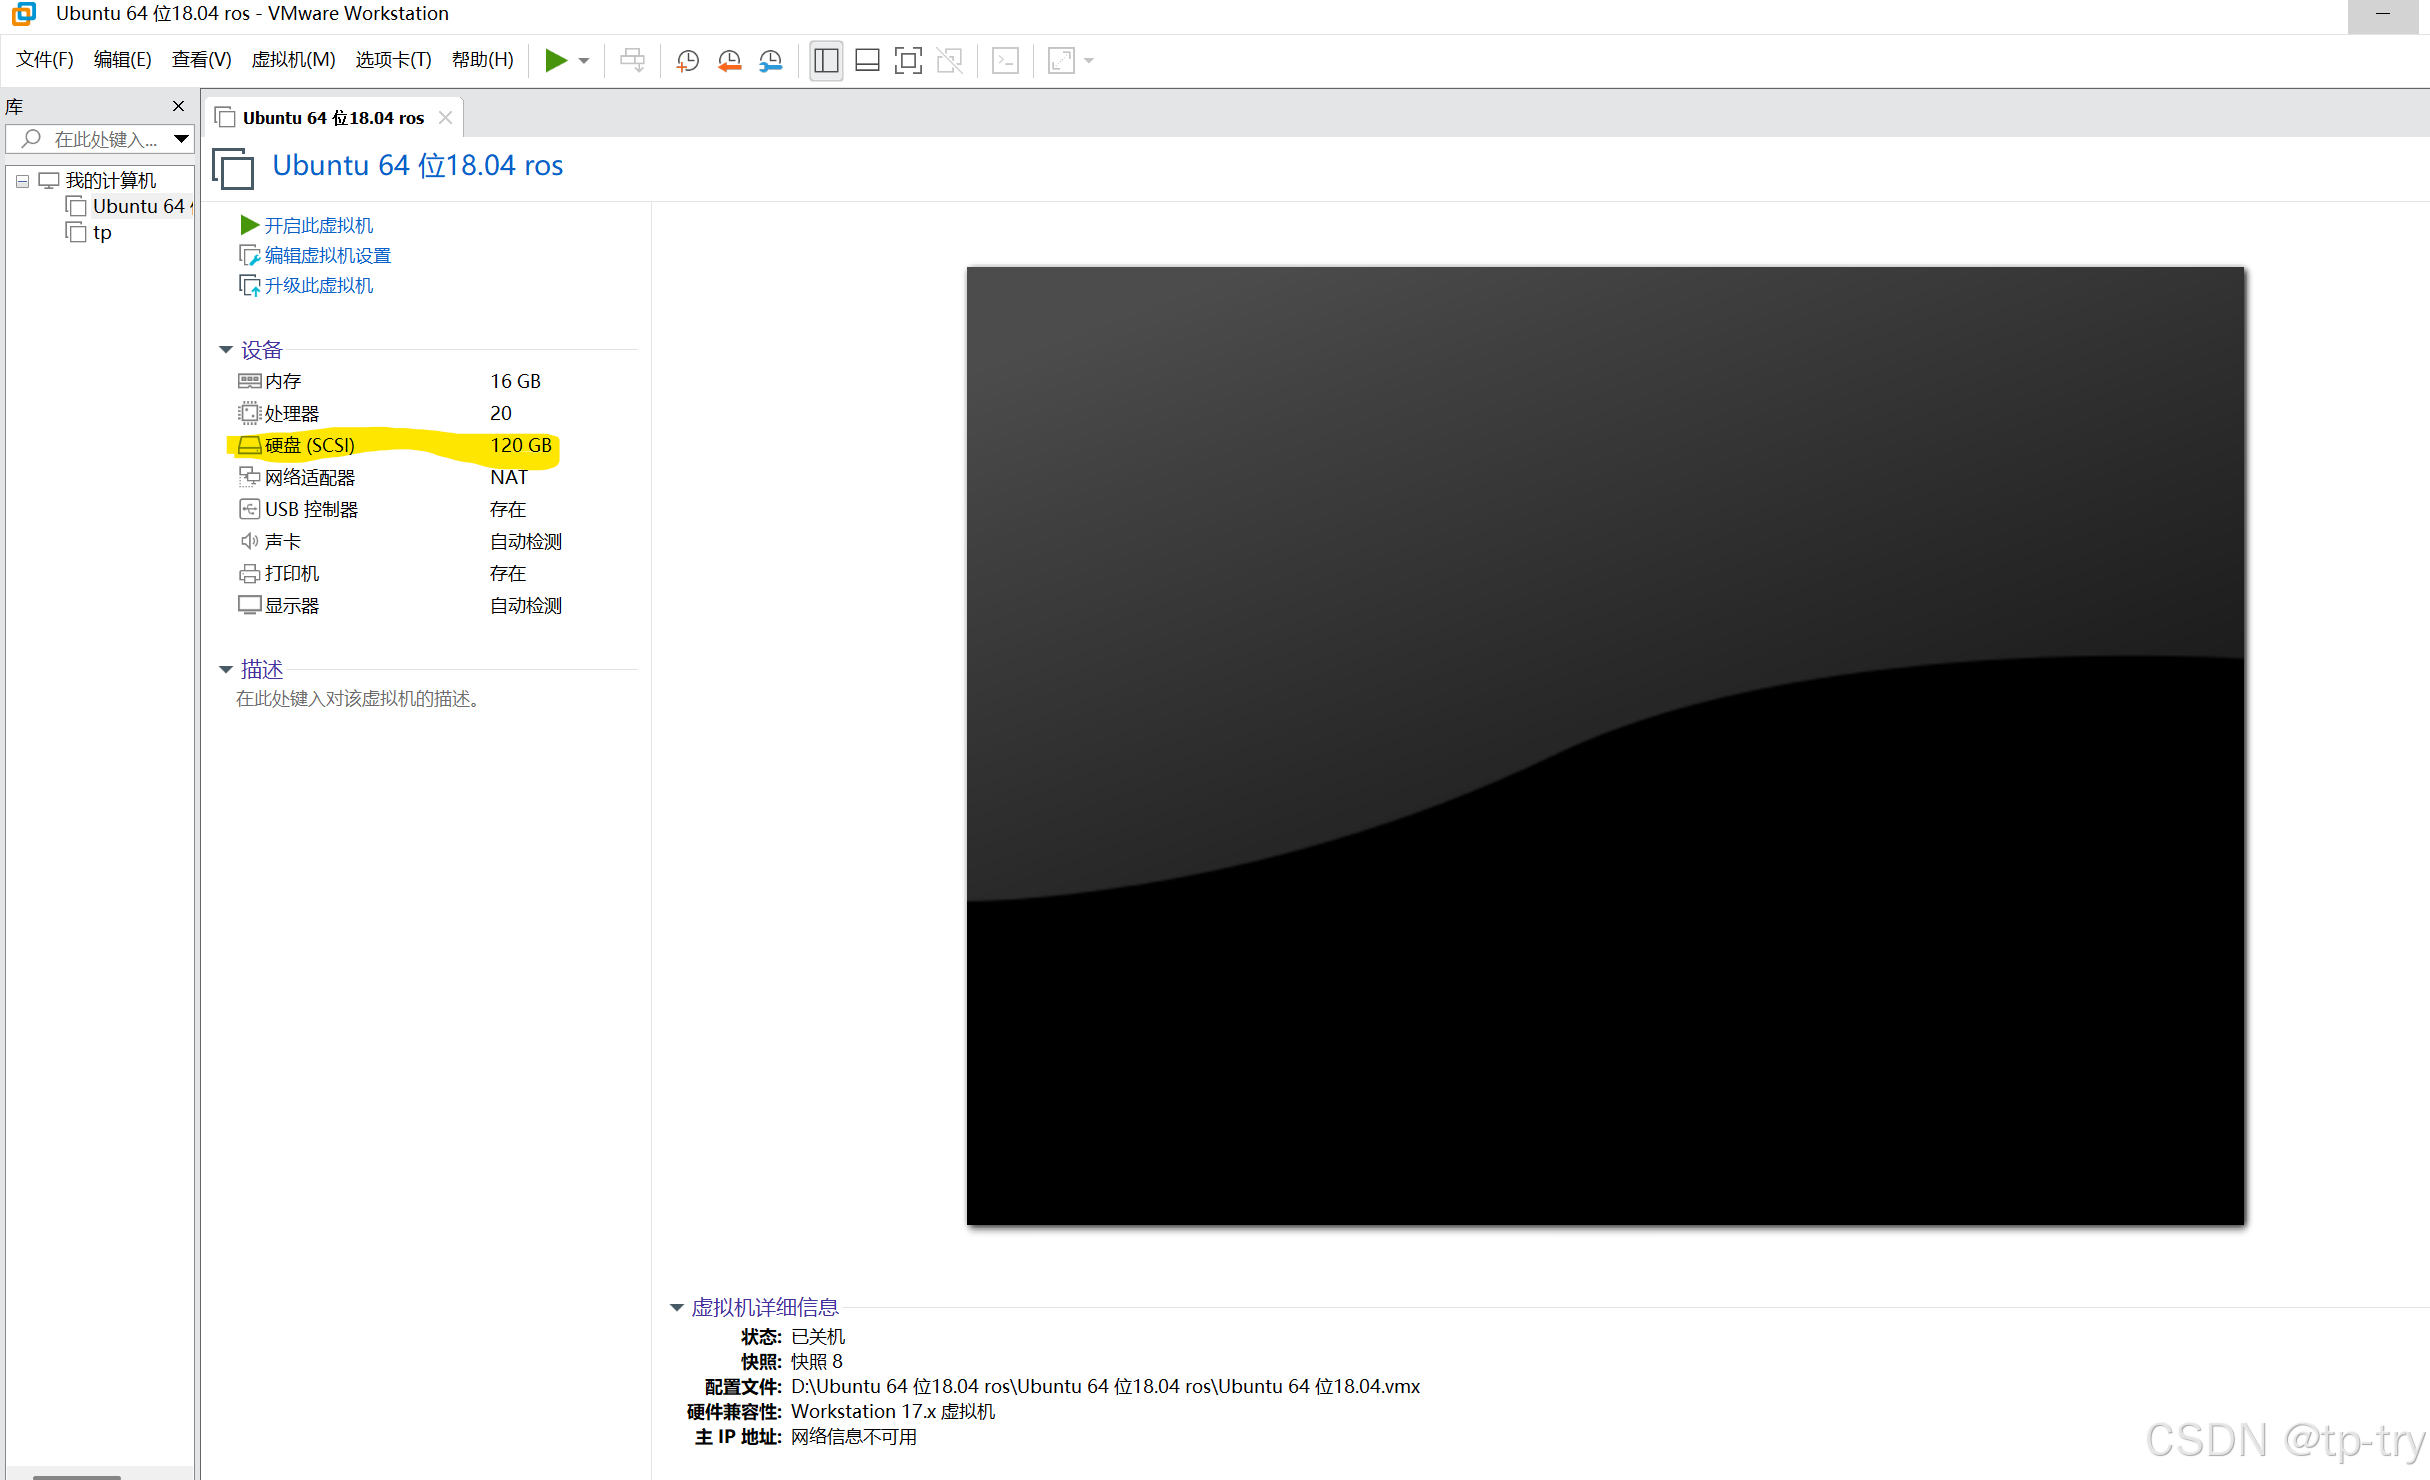Collapse the 设备 devices section

[226, 350]
